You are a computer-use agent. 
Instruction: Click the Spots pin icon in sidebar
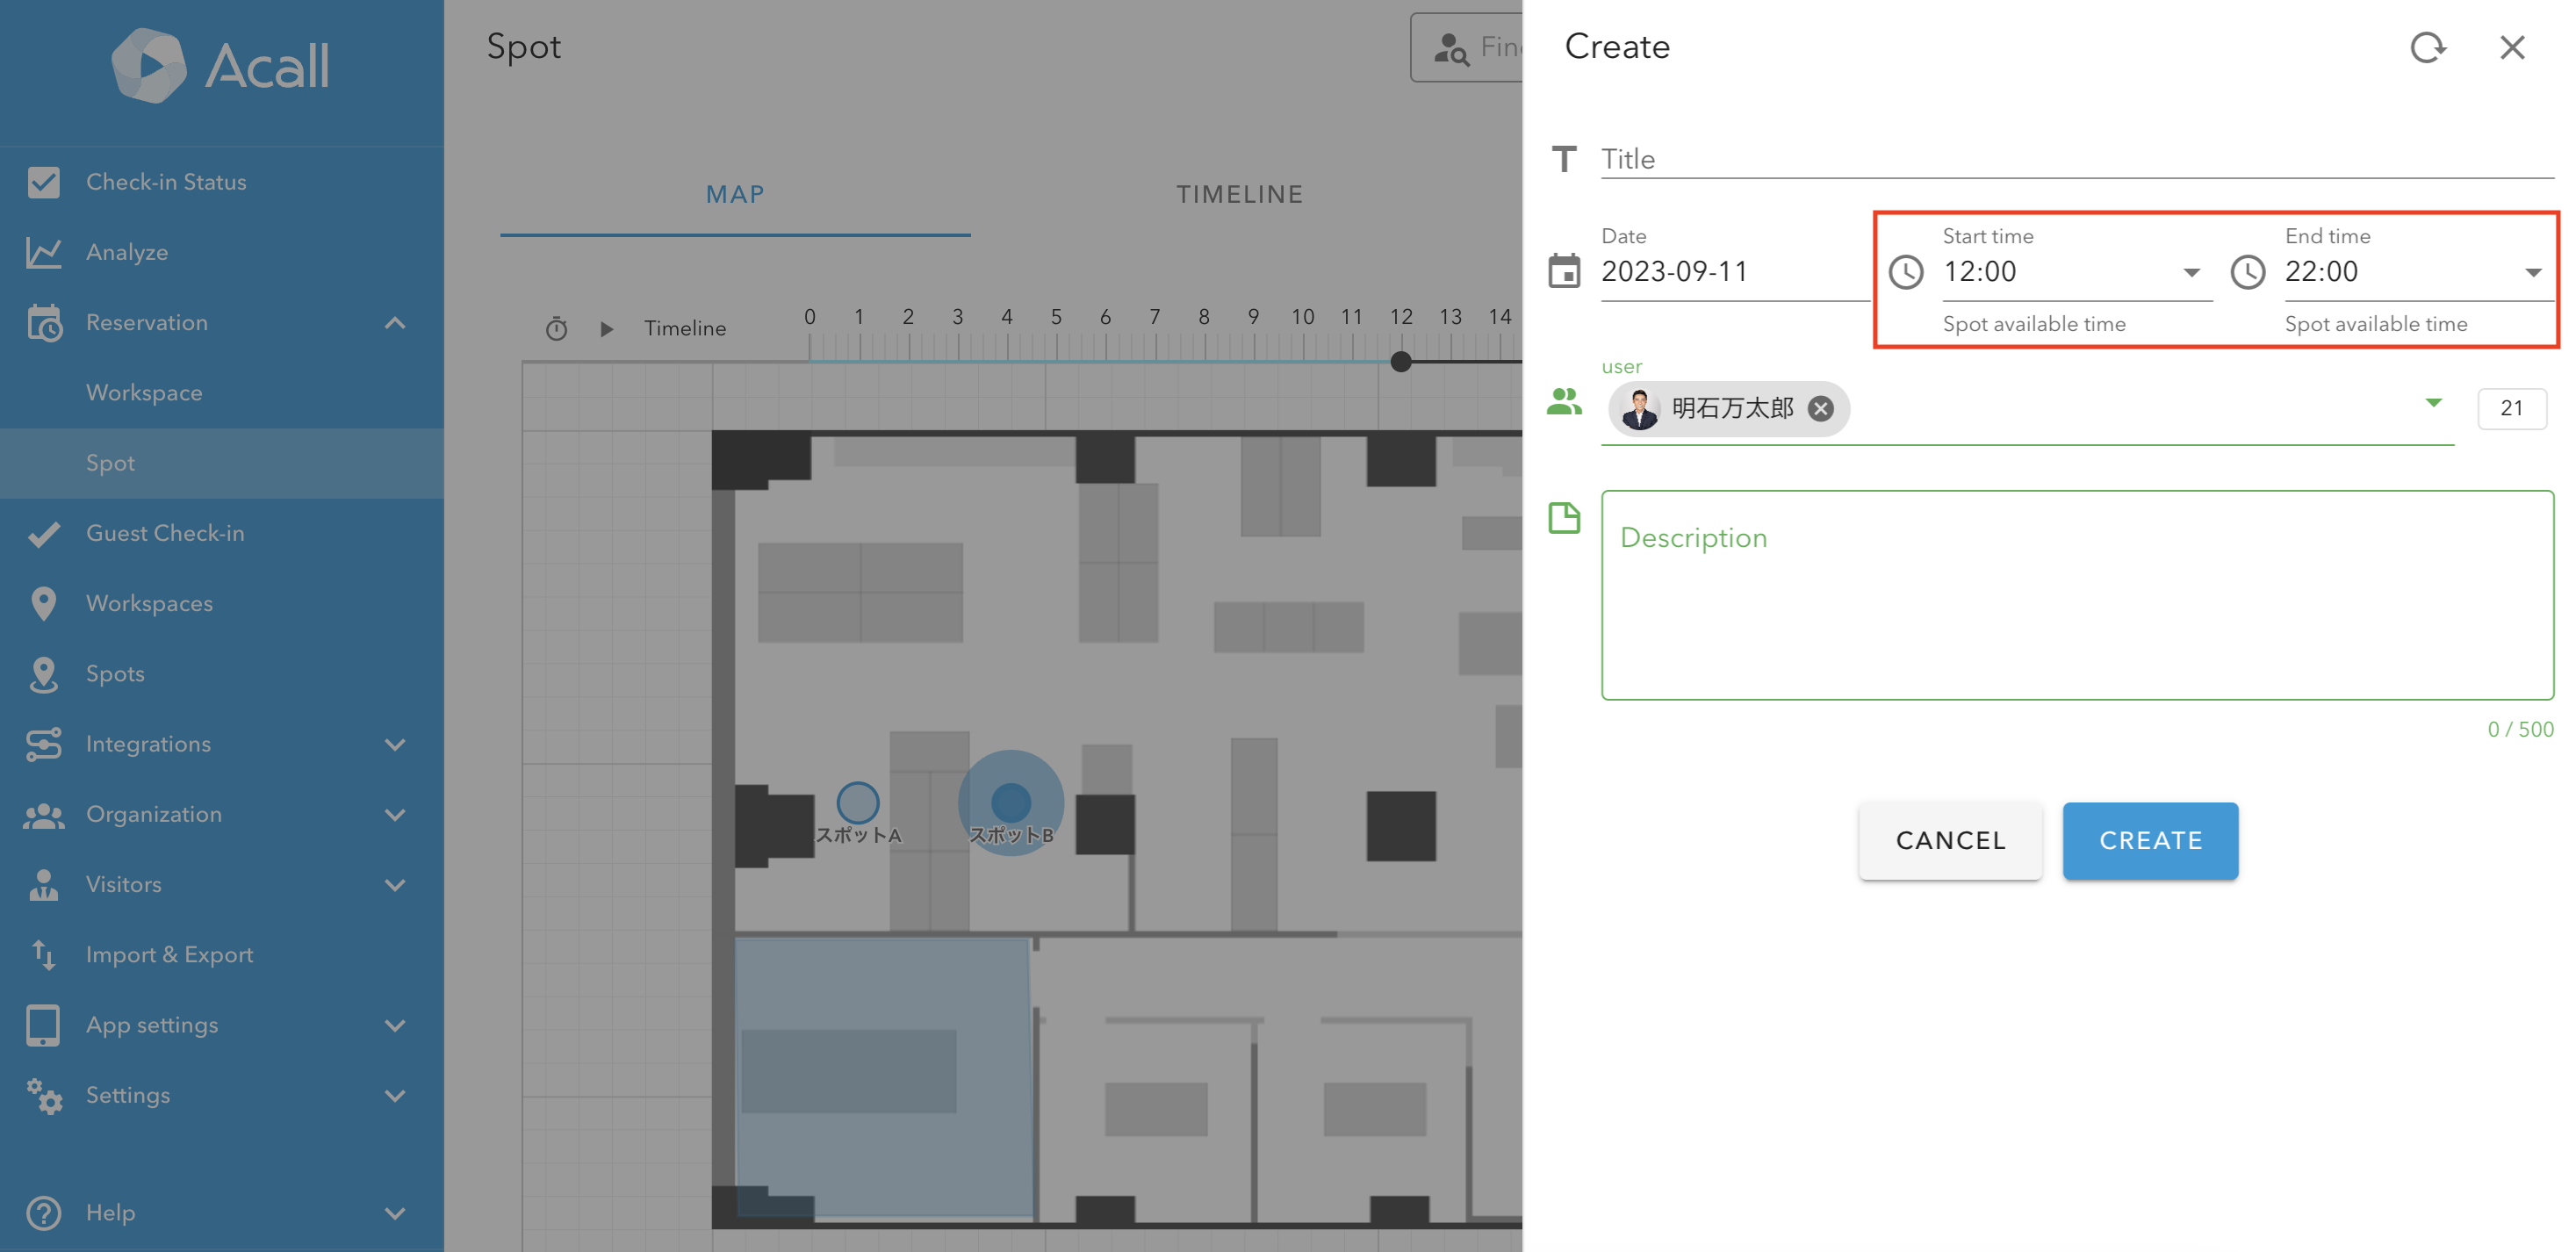(x=43, y=674)
